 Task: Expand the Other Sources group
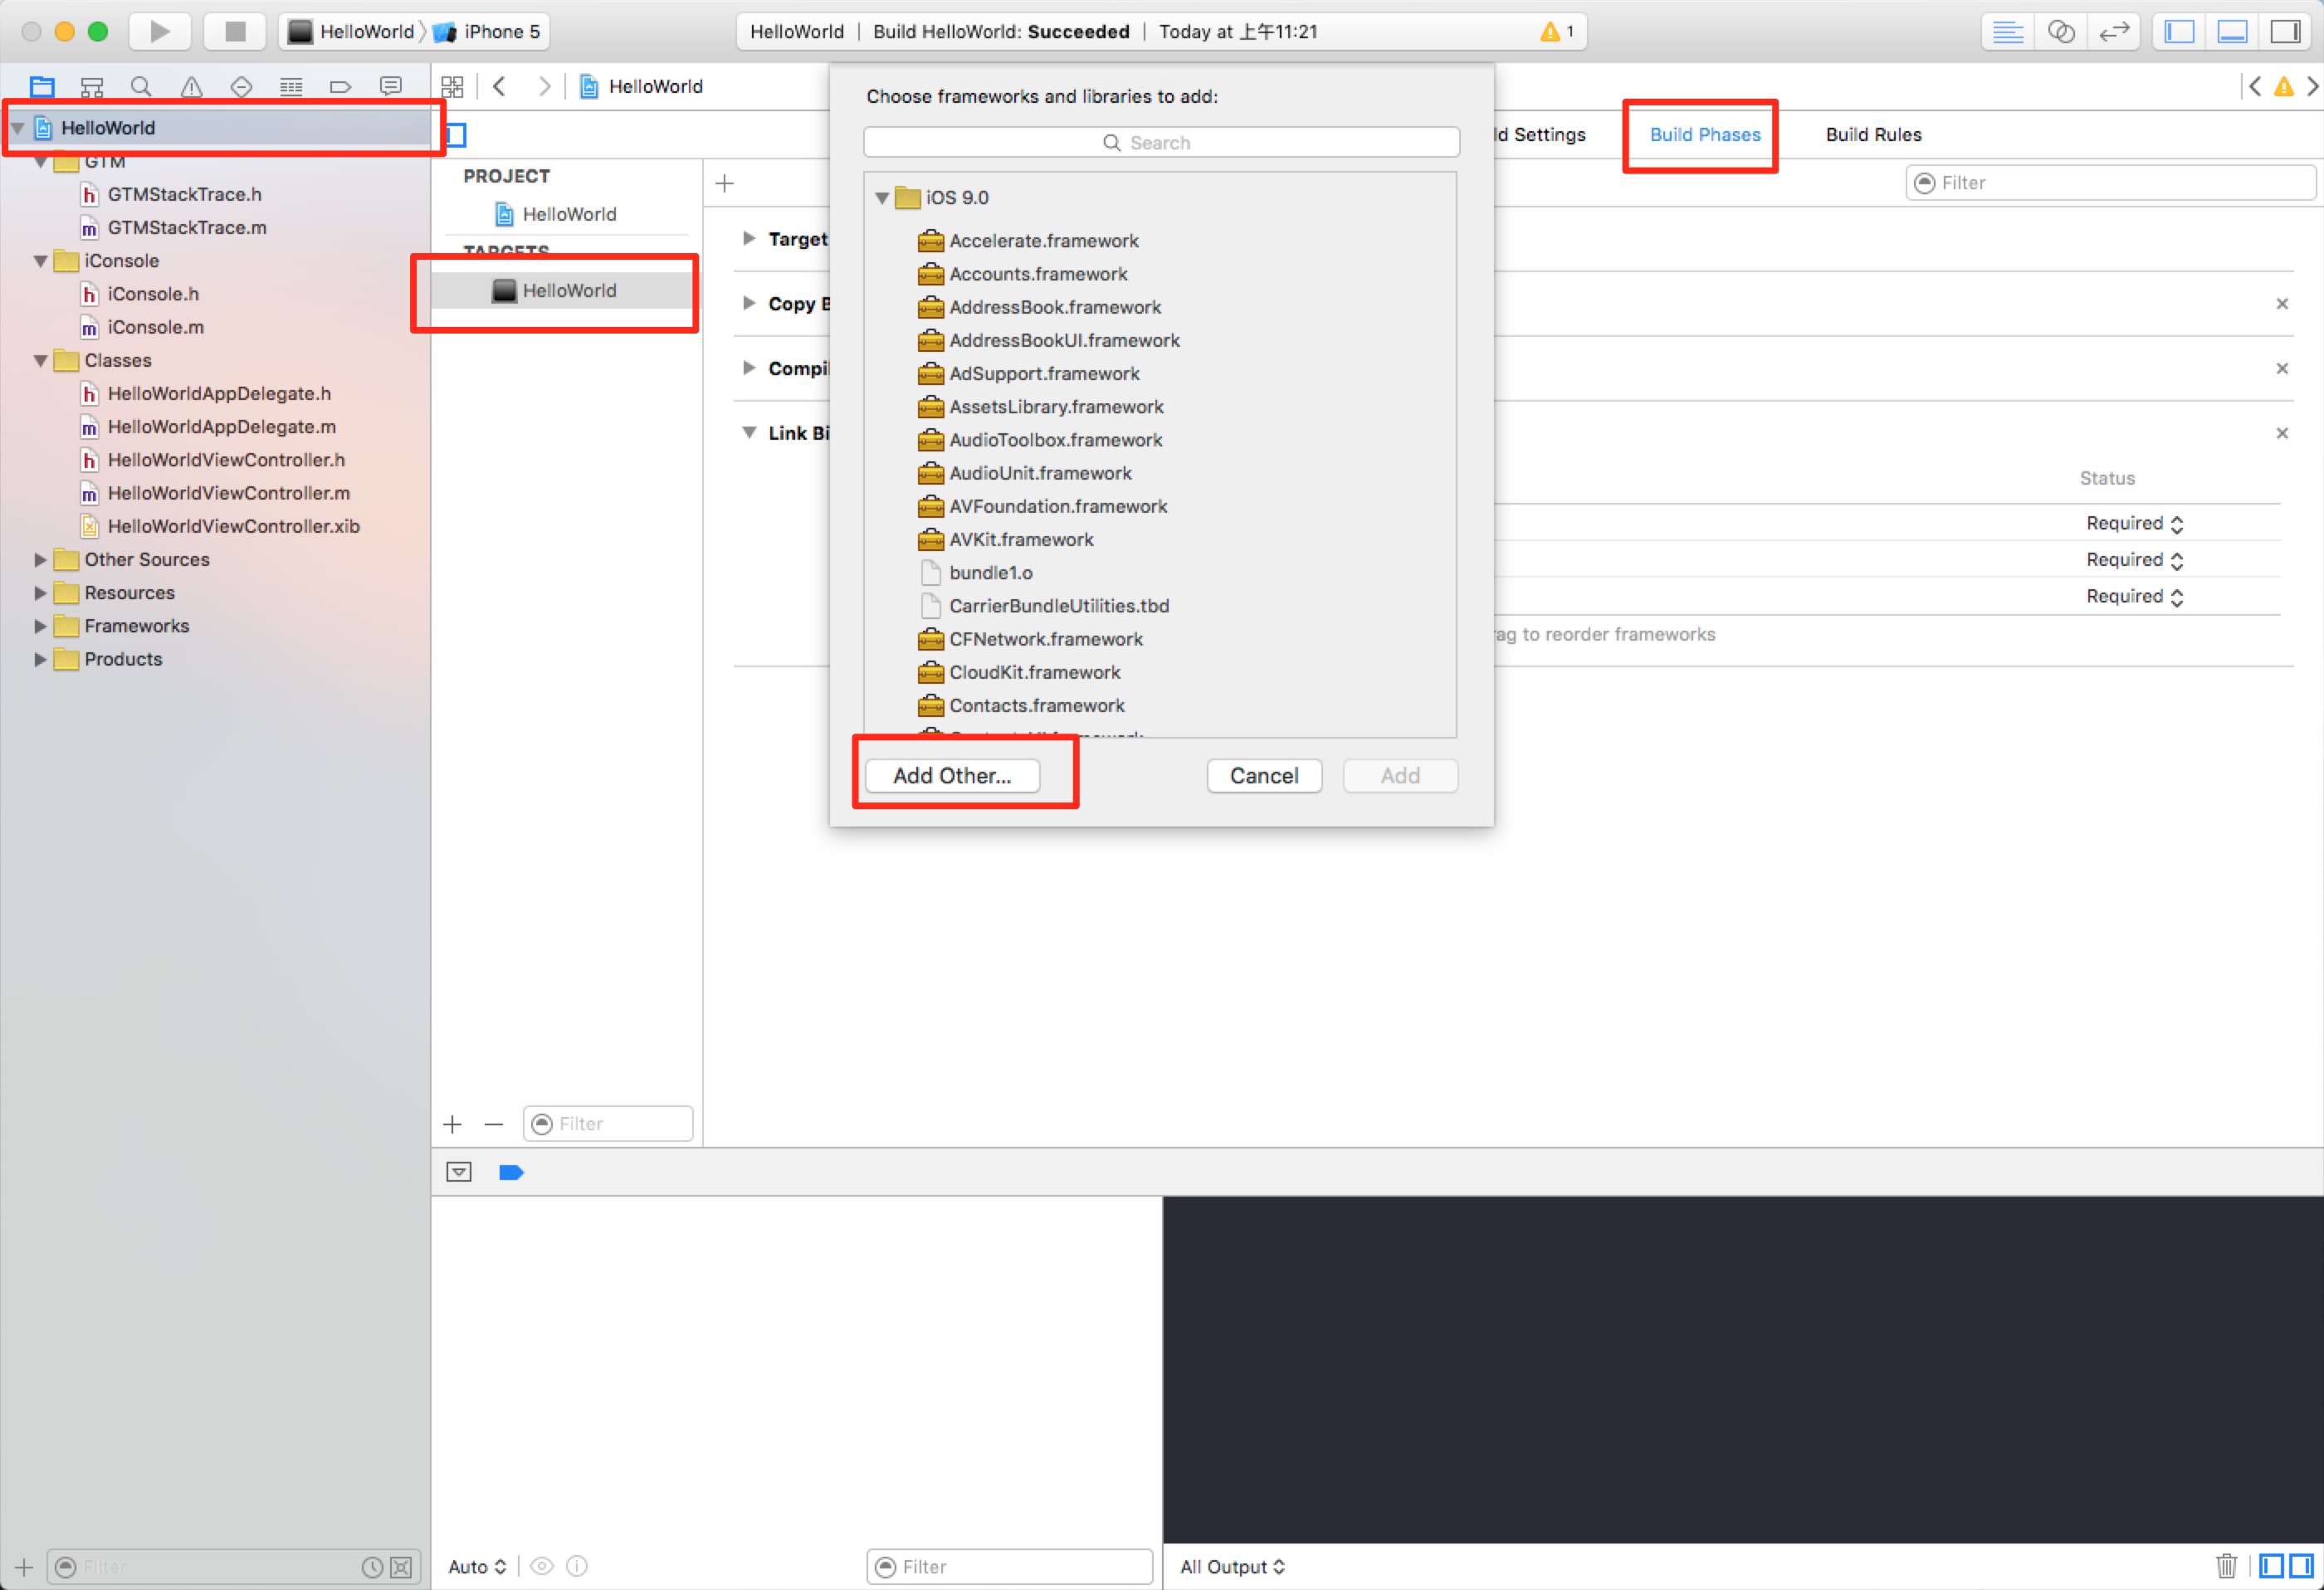40,560
